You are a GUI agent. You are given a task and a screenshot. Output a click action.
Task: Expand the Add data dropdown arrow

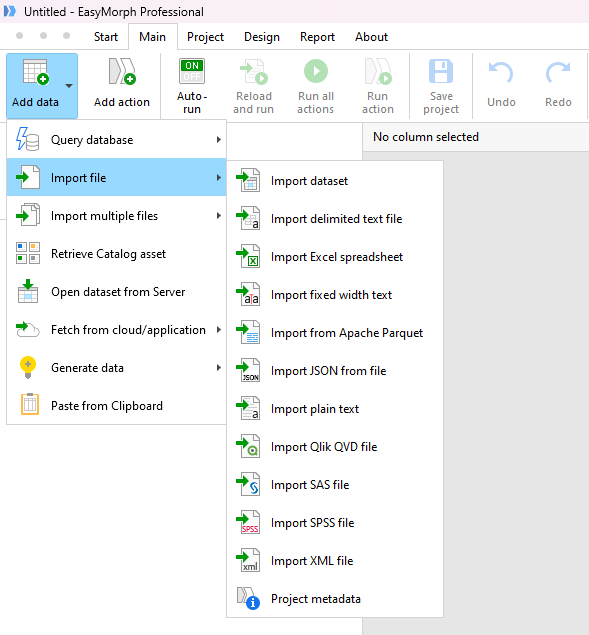point(69,86)
